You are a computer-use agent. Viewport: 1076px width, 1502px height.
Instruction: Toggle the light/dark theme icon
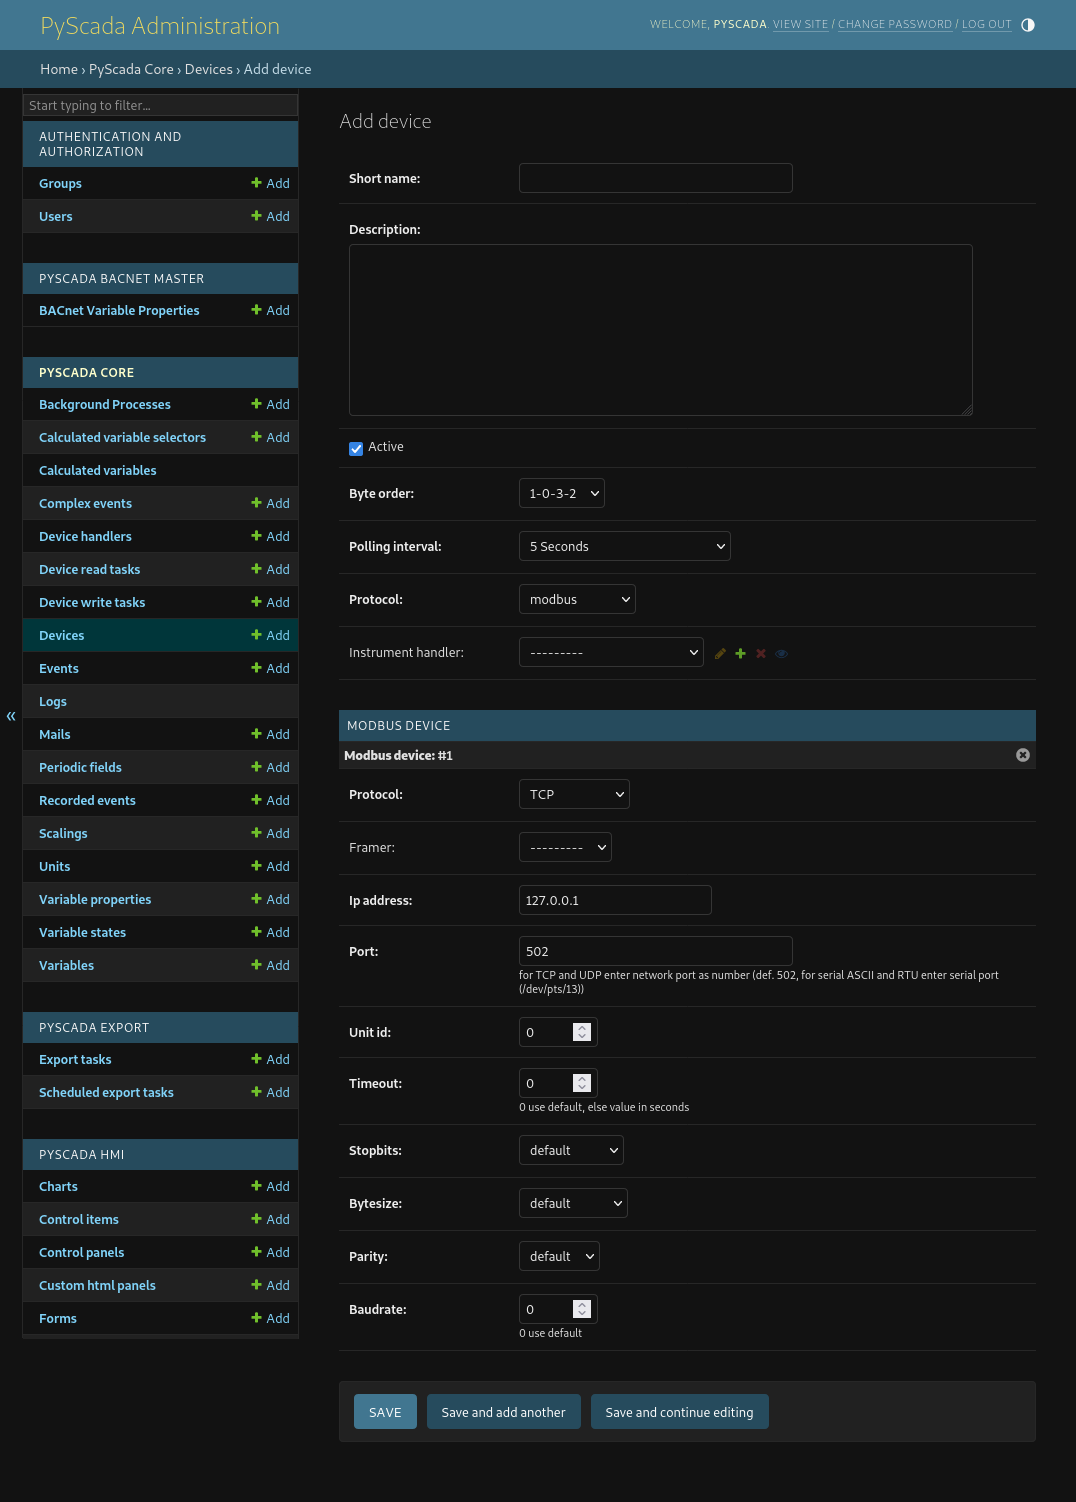(1028, 25)
